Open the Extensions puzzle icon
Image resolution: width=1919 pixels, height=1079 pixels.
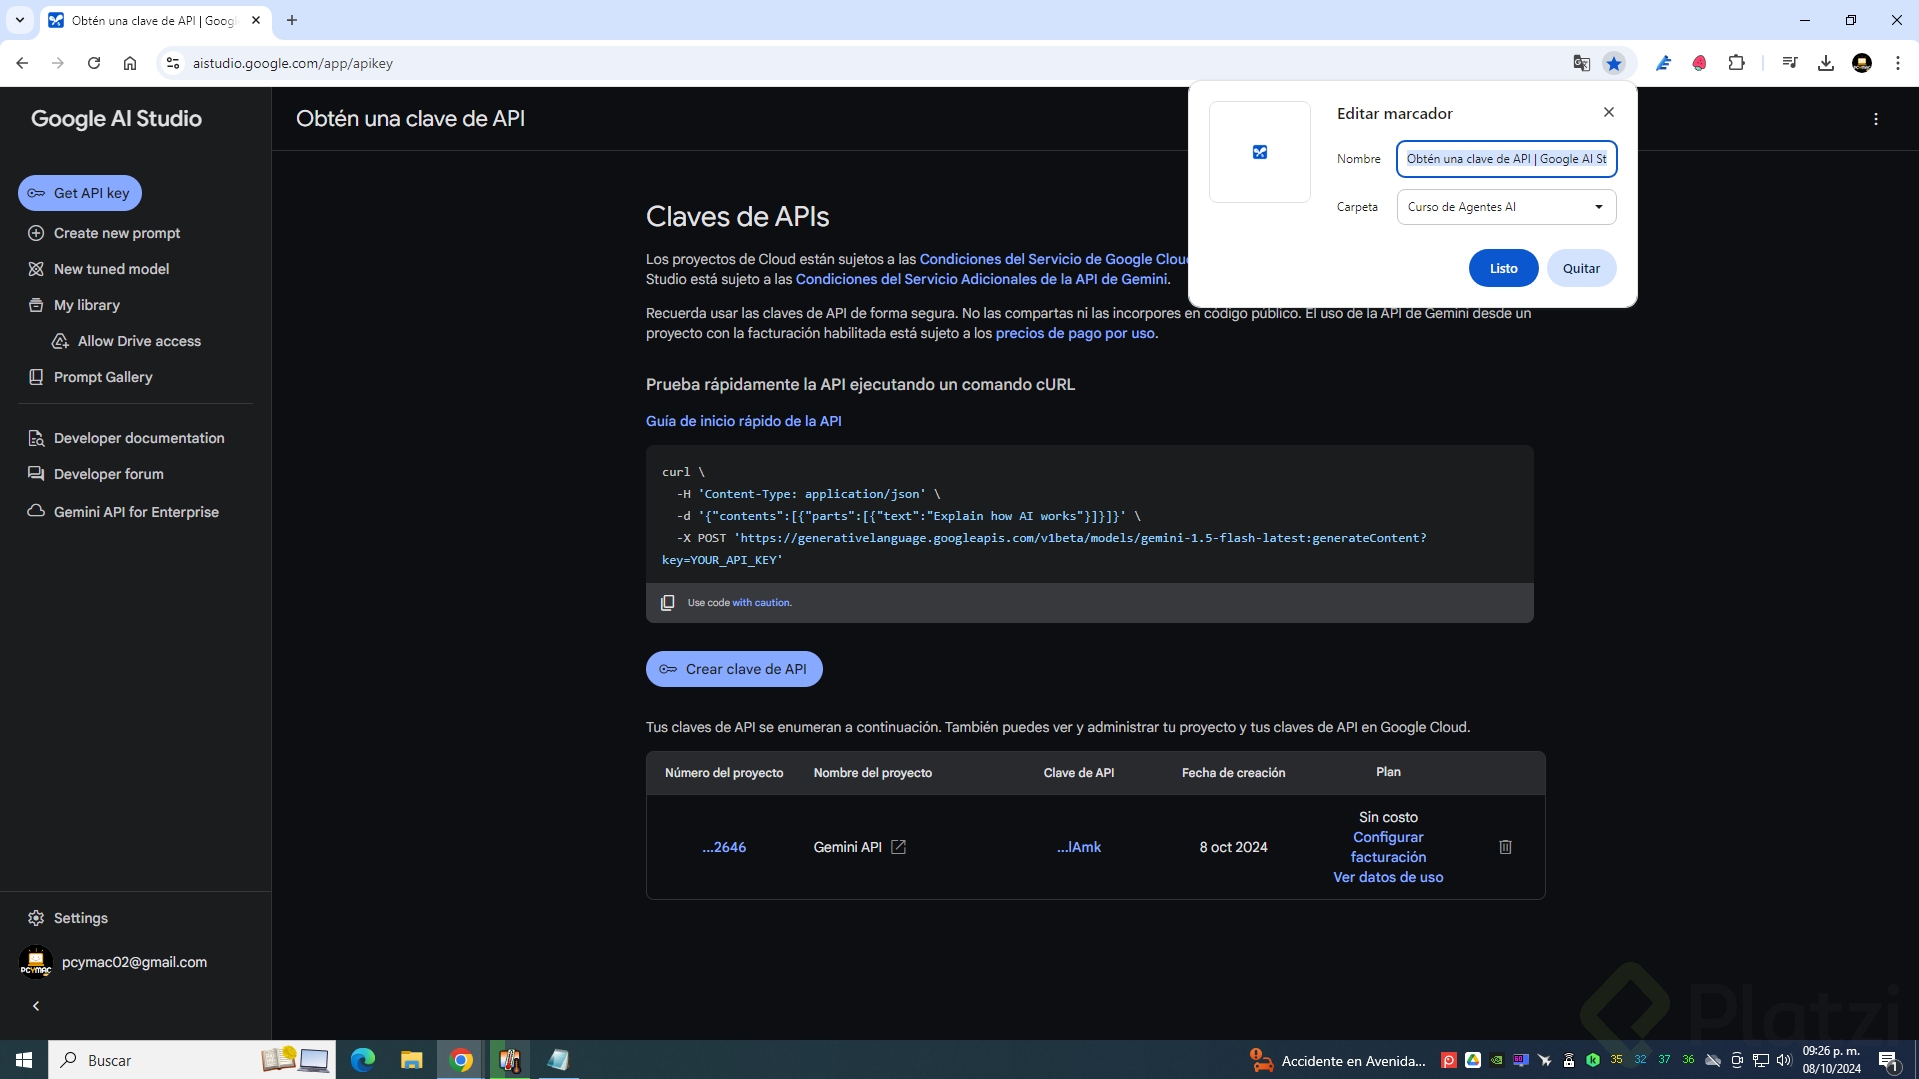[x=1736, y=63]
